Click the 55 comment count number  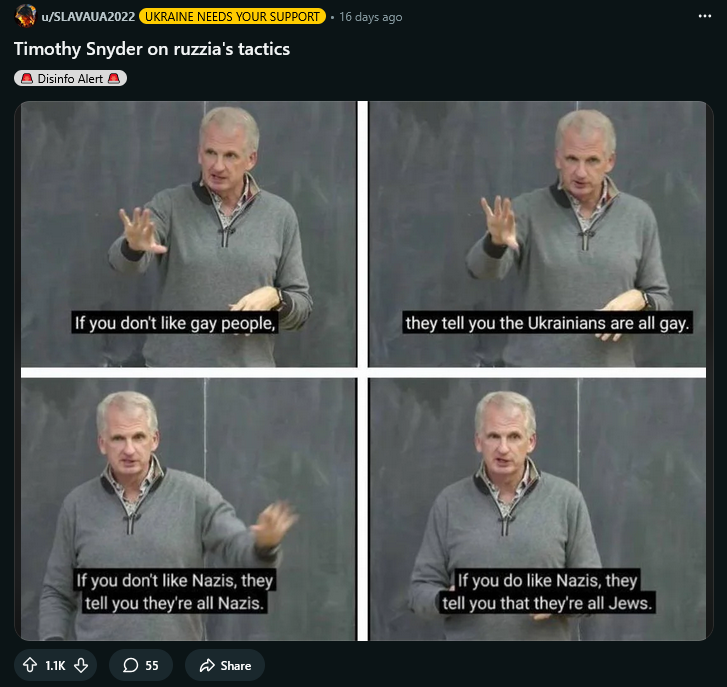coord(152,666)
